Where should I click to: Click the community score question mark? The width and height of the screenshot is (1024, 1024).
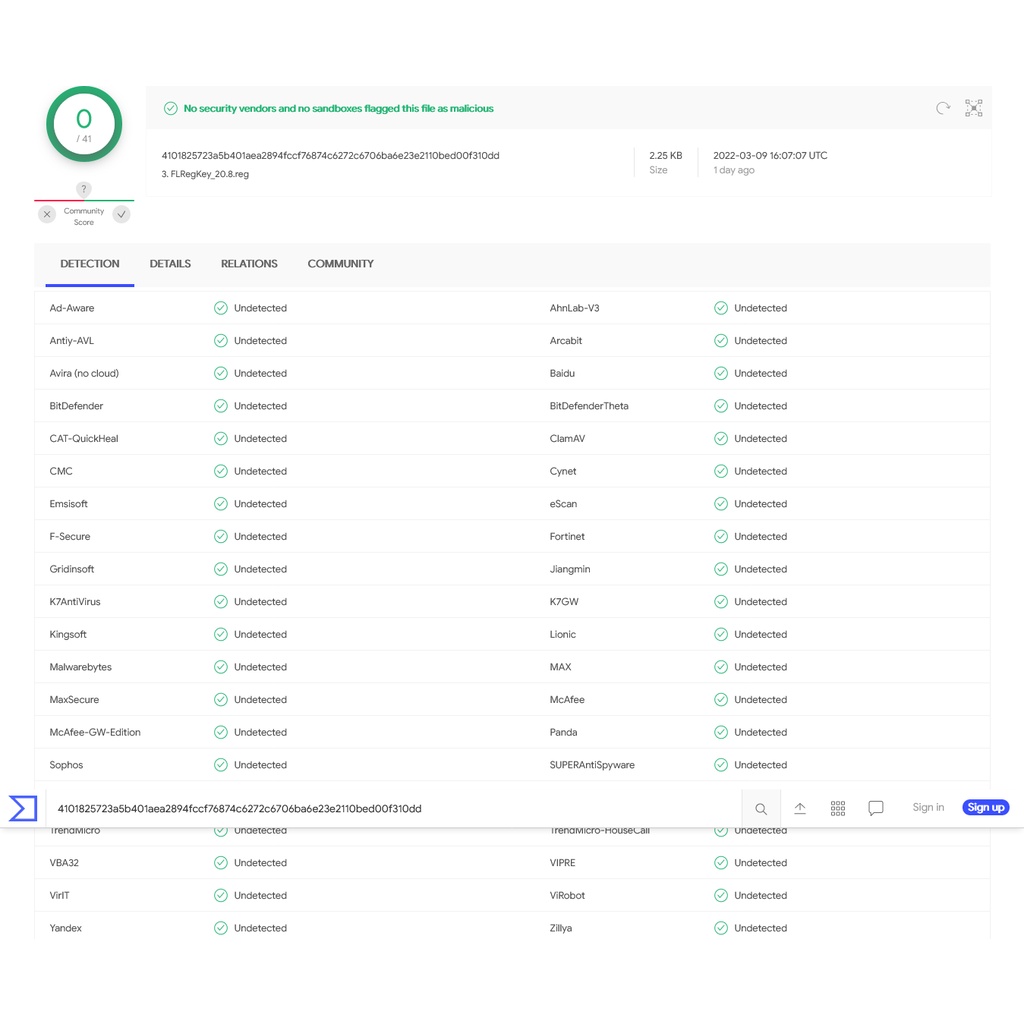coord(84,189)
